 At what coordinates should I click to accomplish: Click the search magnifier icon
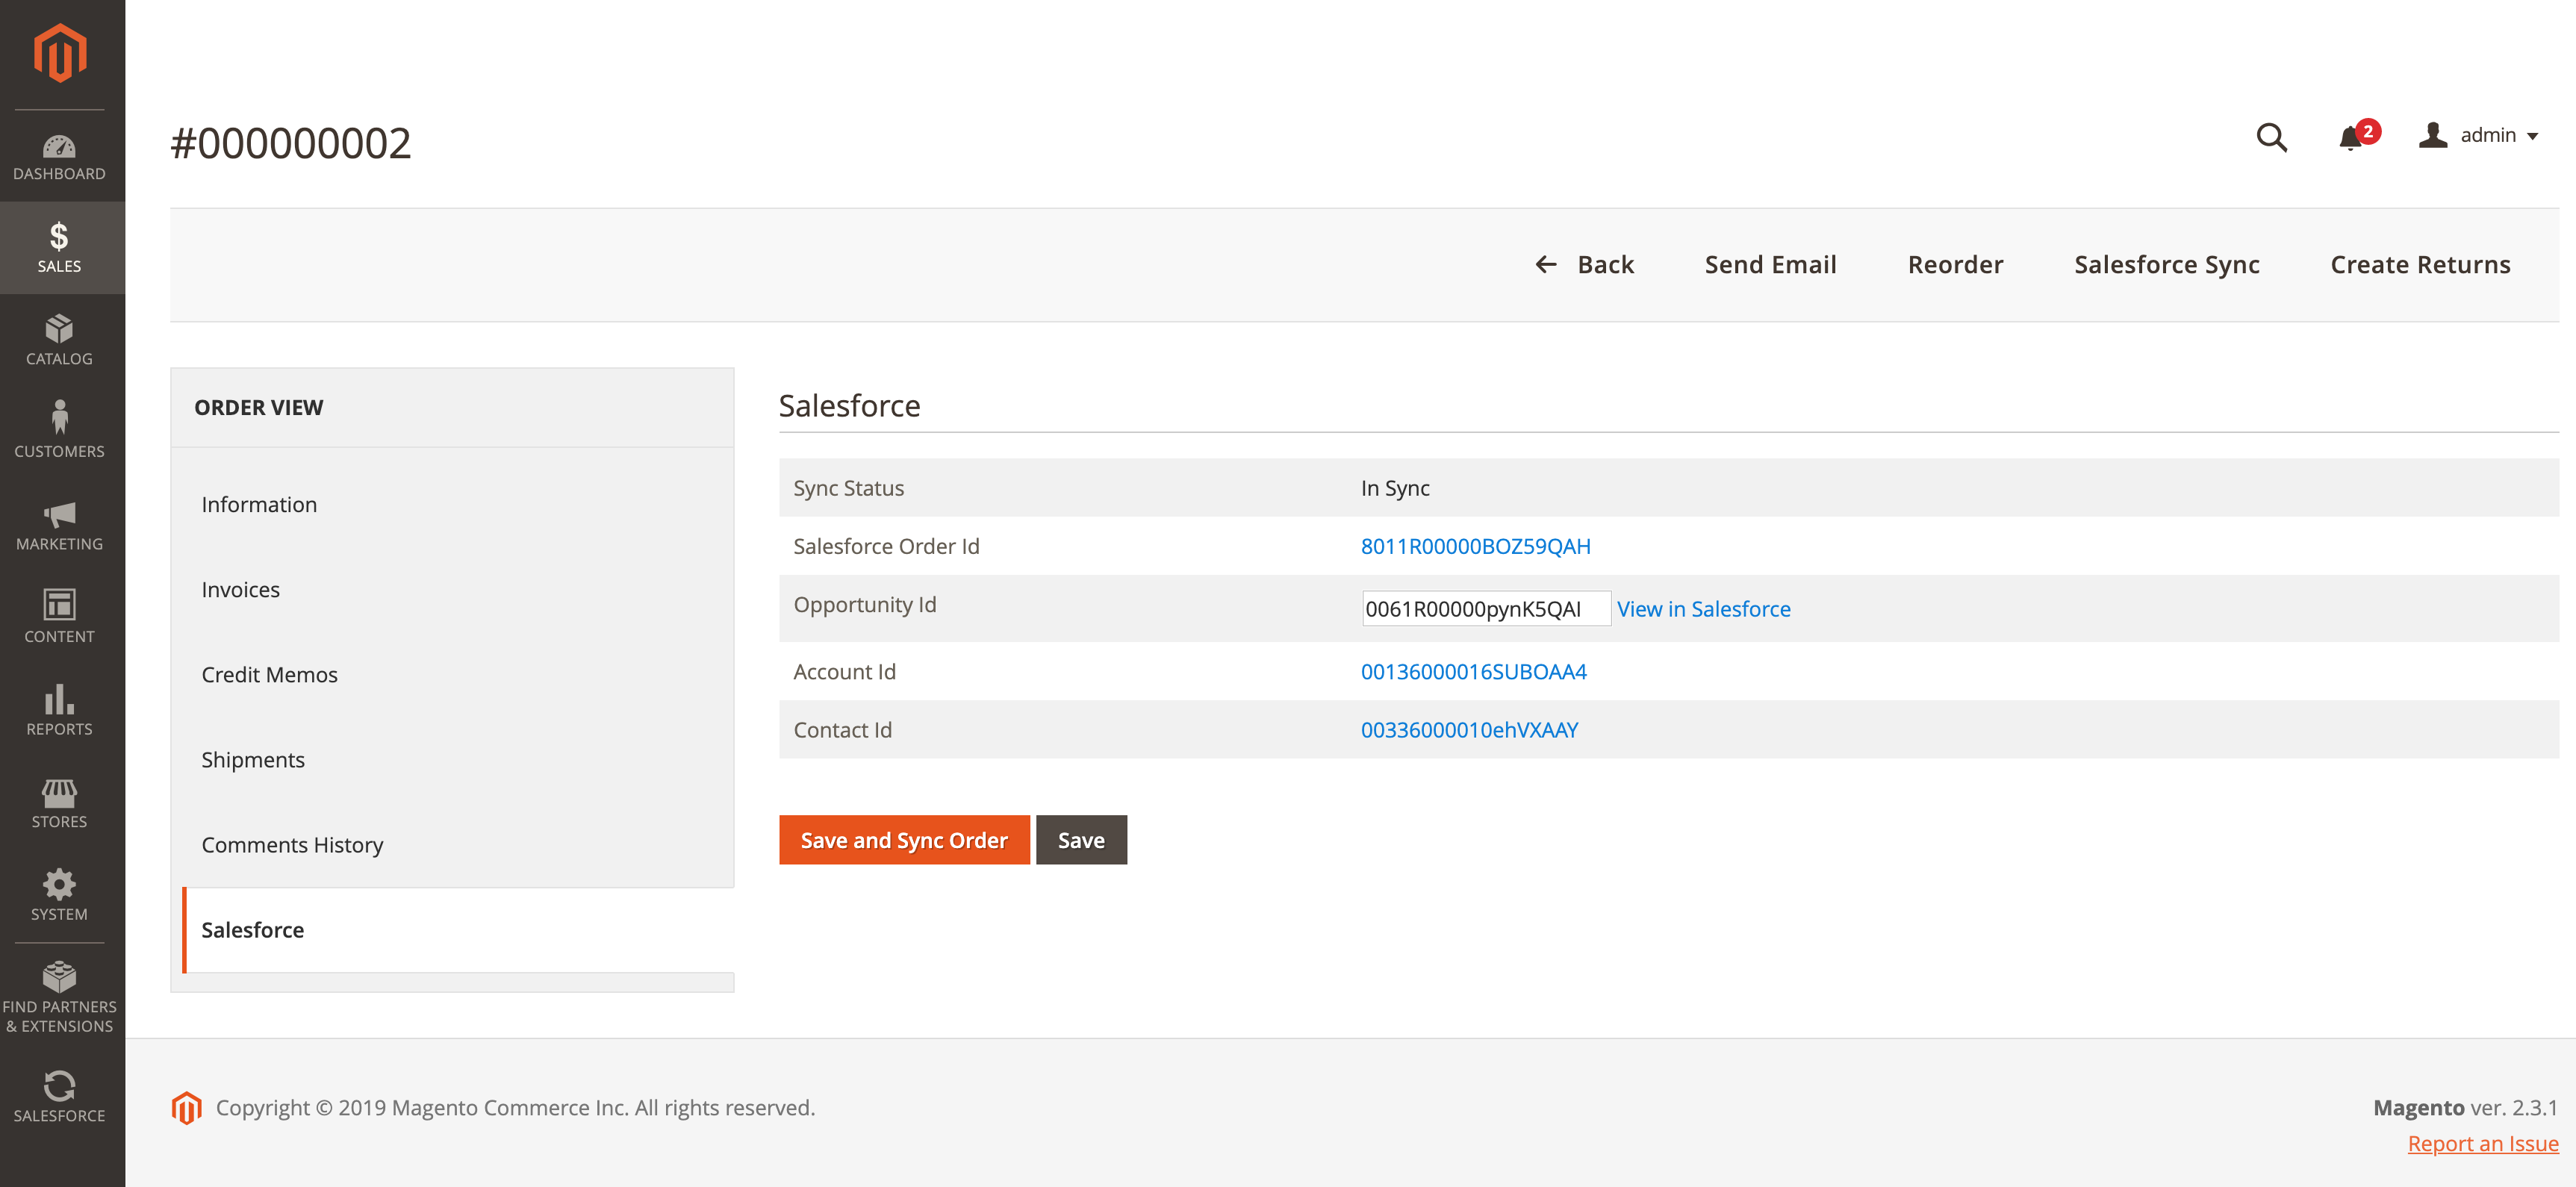coord(2271,136)
